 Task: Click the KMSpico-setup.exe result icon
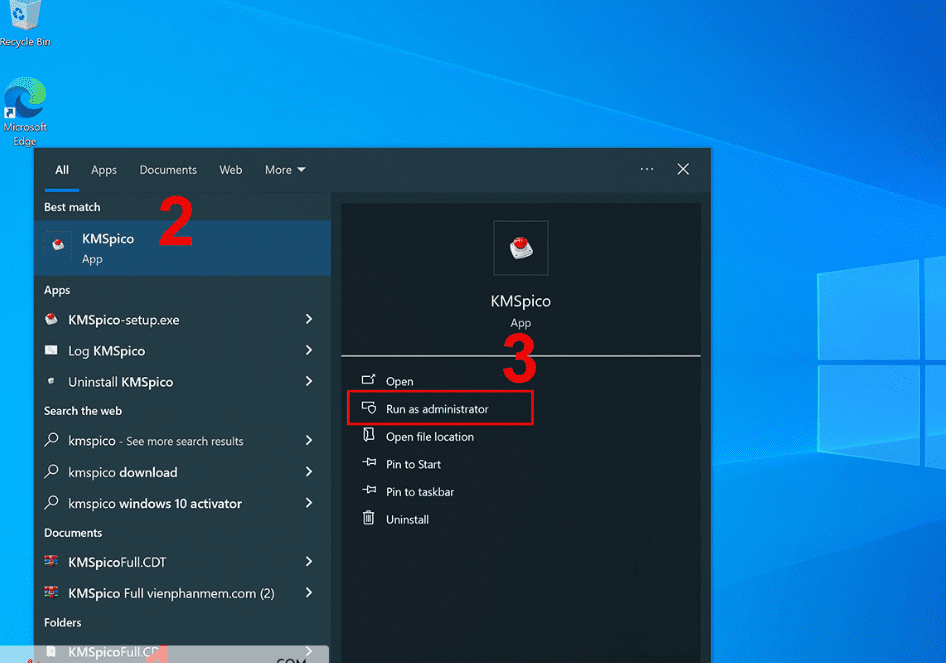[52, 320]
